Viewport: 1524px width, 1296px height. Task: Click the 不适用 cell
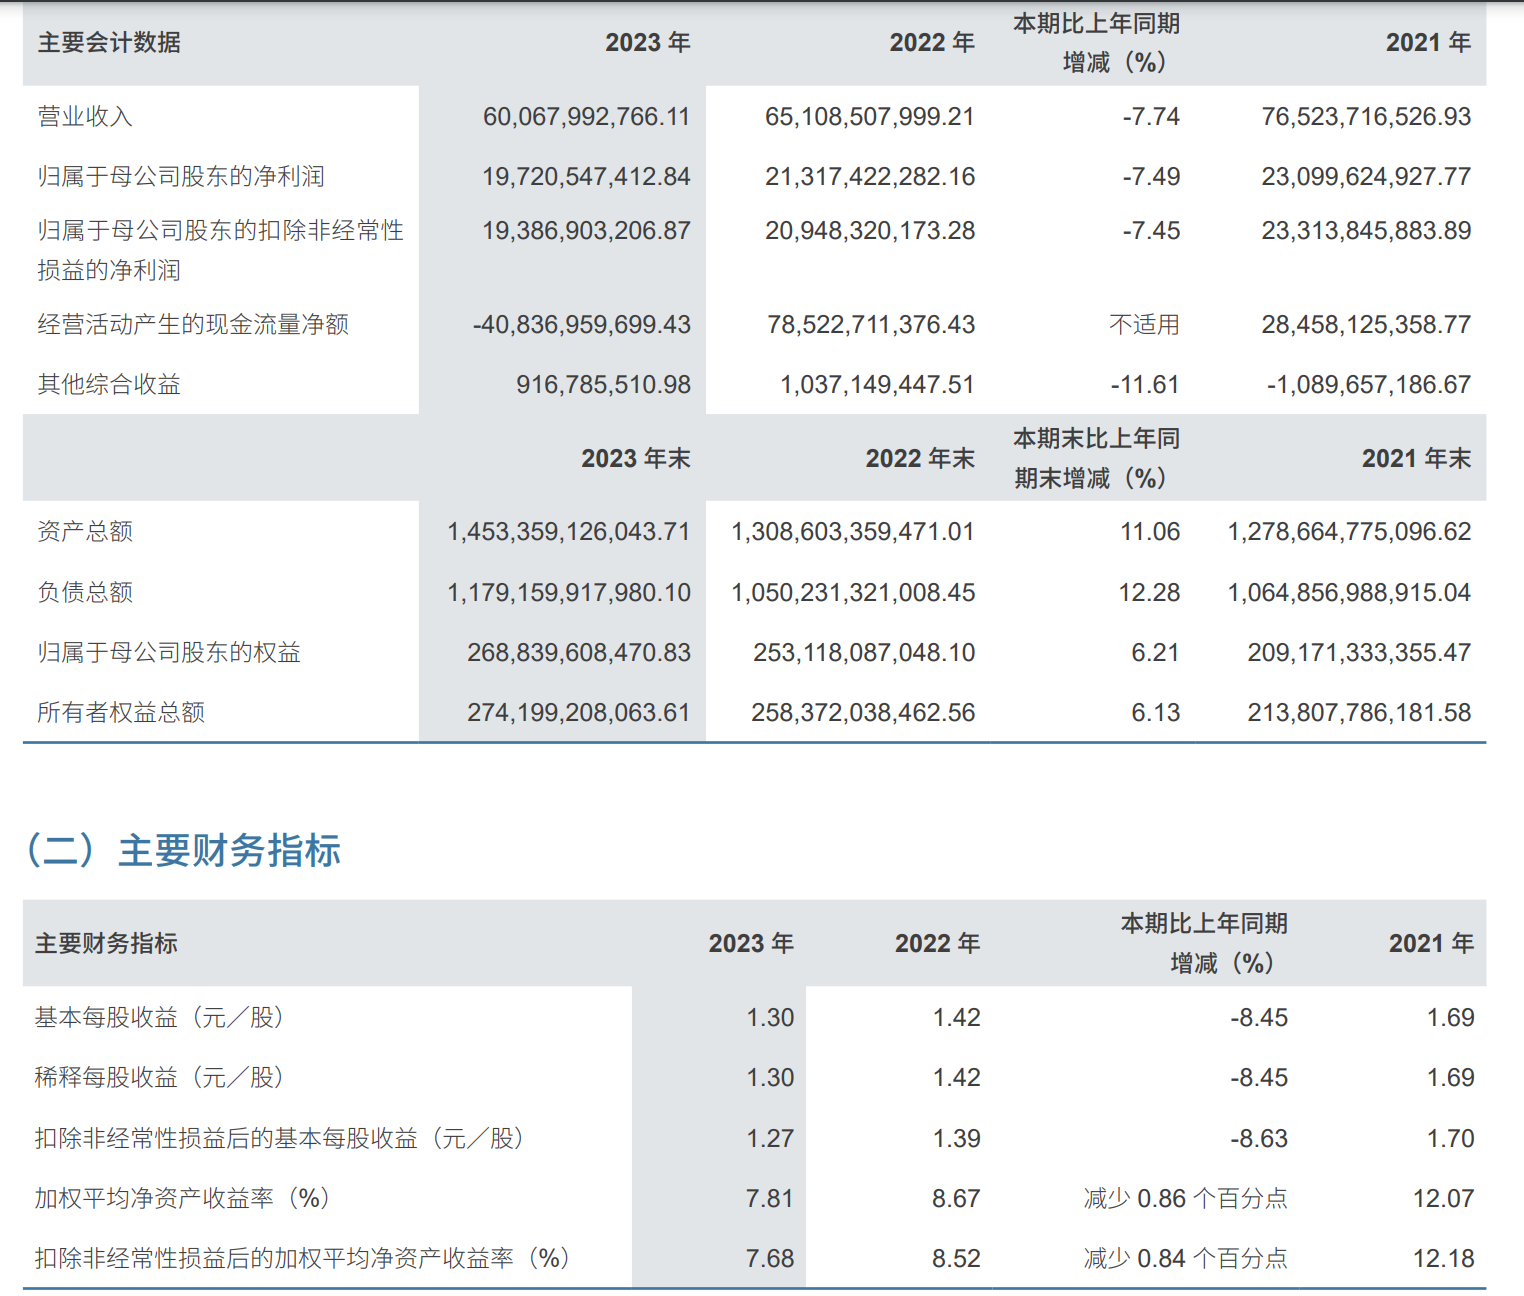[1141, 324]
